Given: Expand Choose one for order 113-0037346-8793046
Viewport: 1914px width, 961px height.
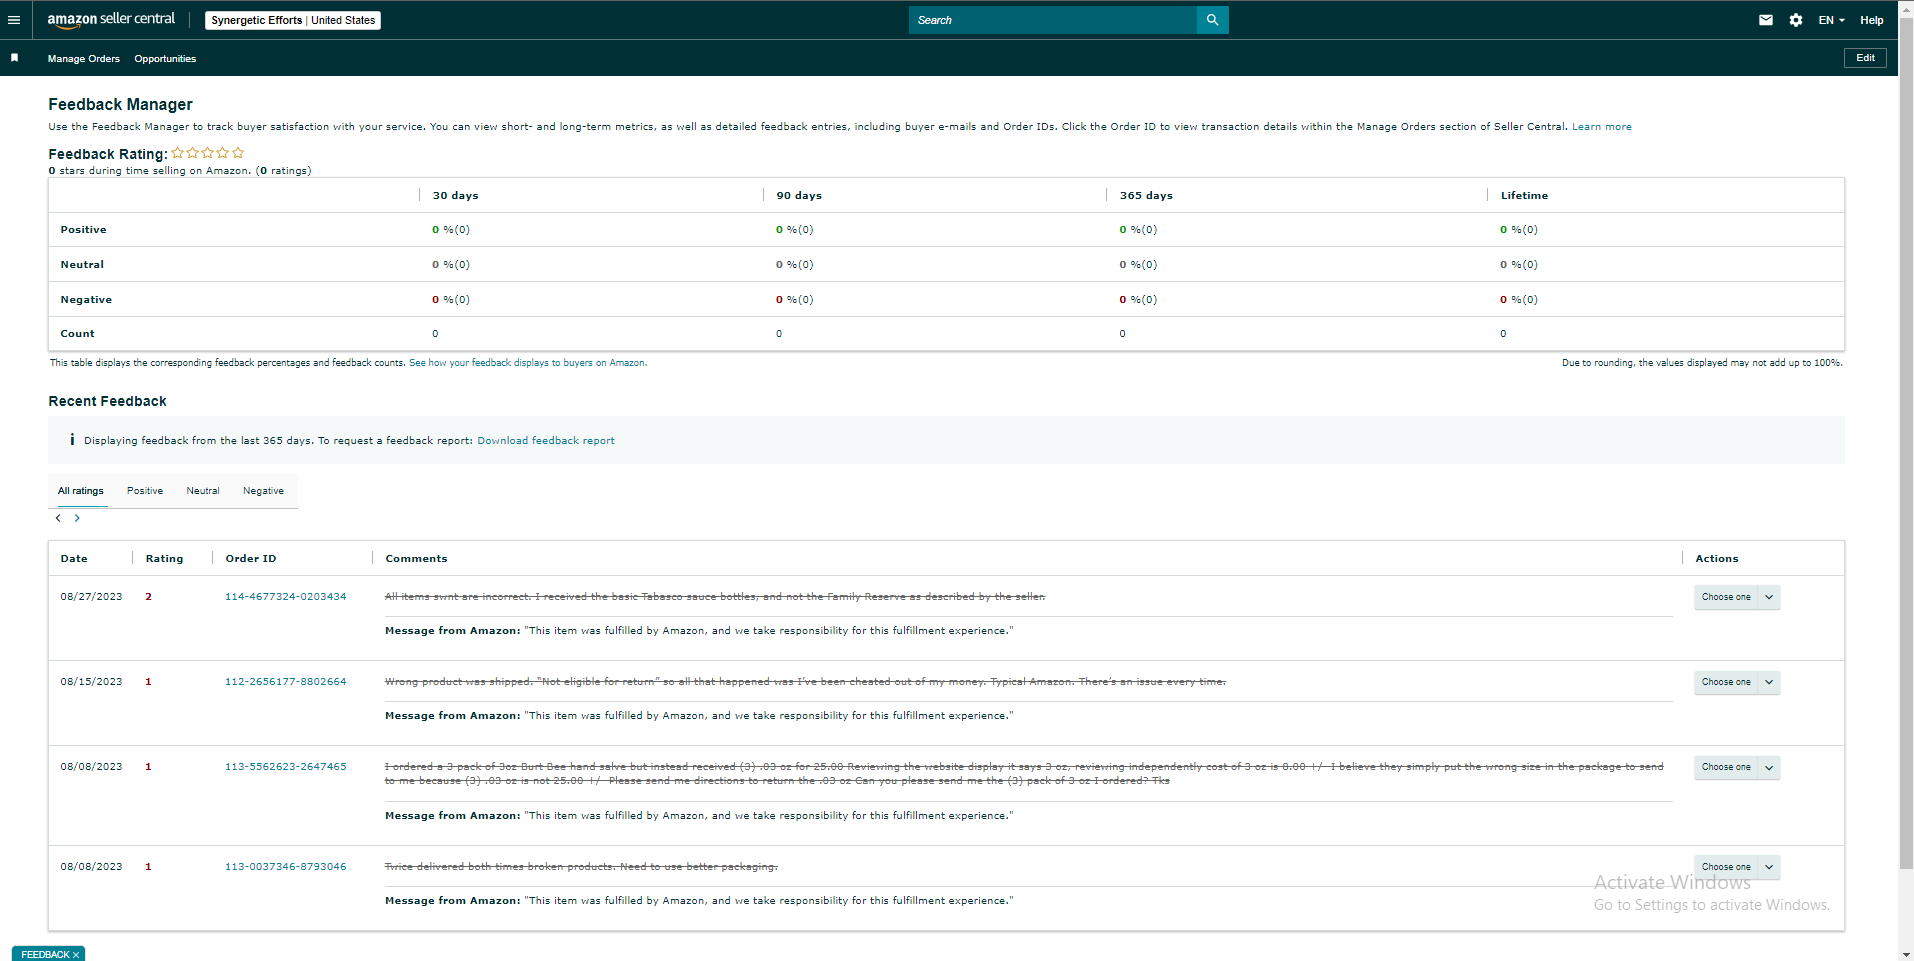Looking at the screenshot, I should tap(1737, 867).
